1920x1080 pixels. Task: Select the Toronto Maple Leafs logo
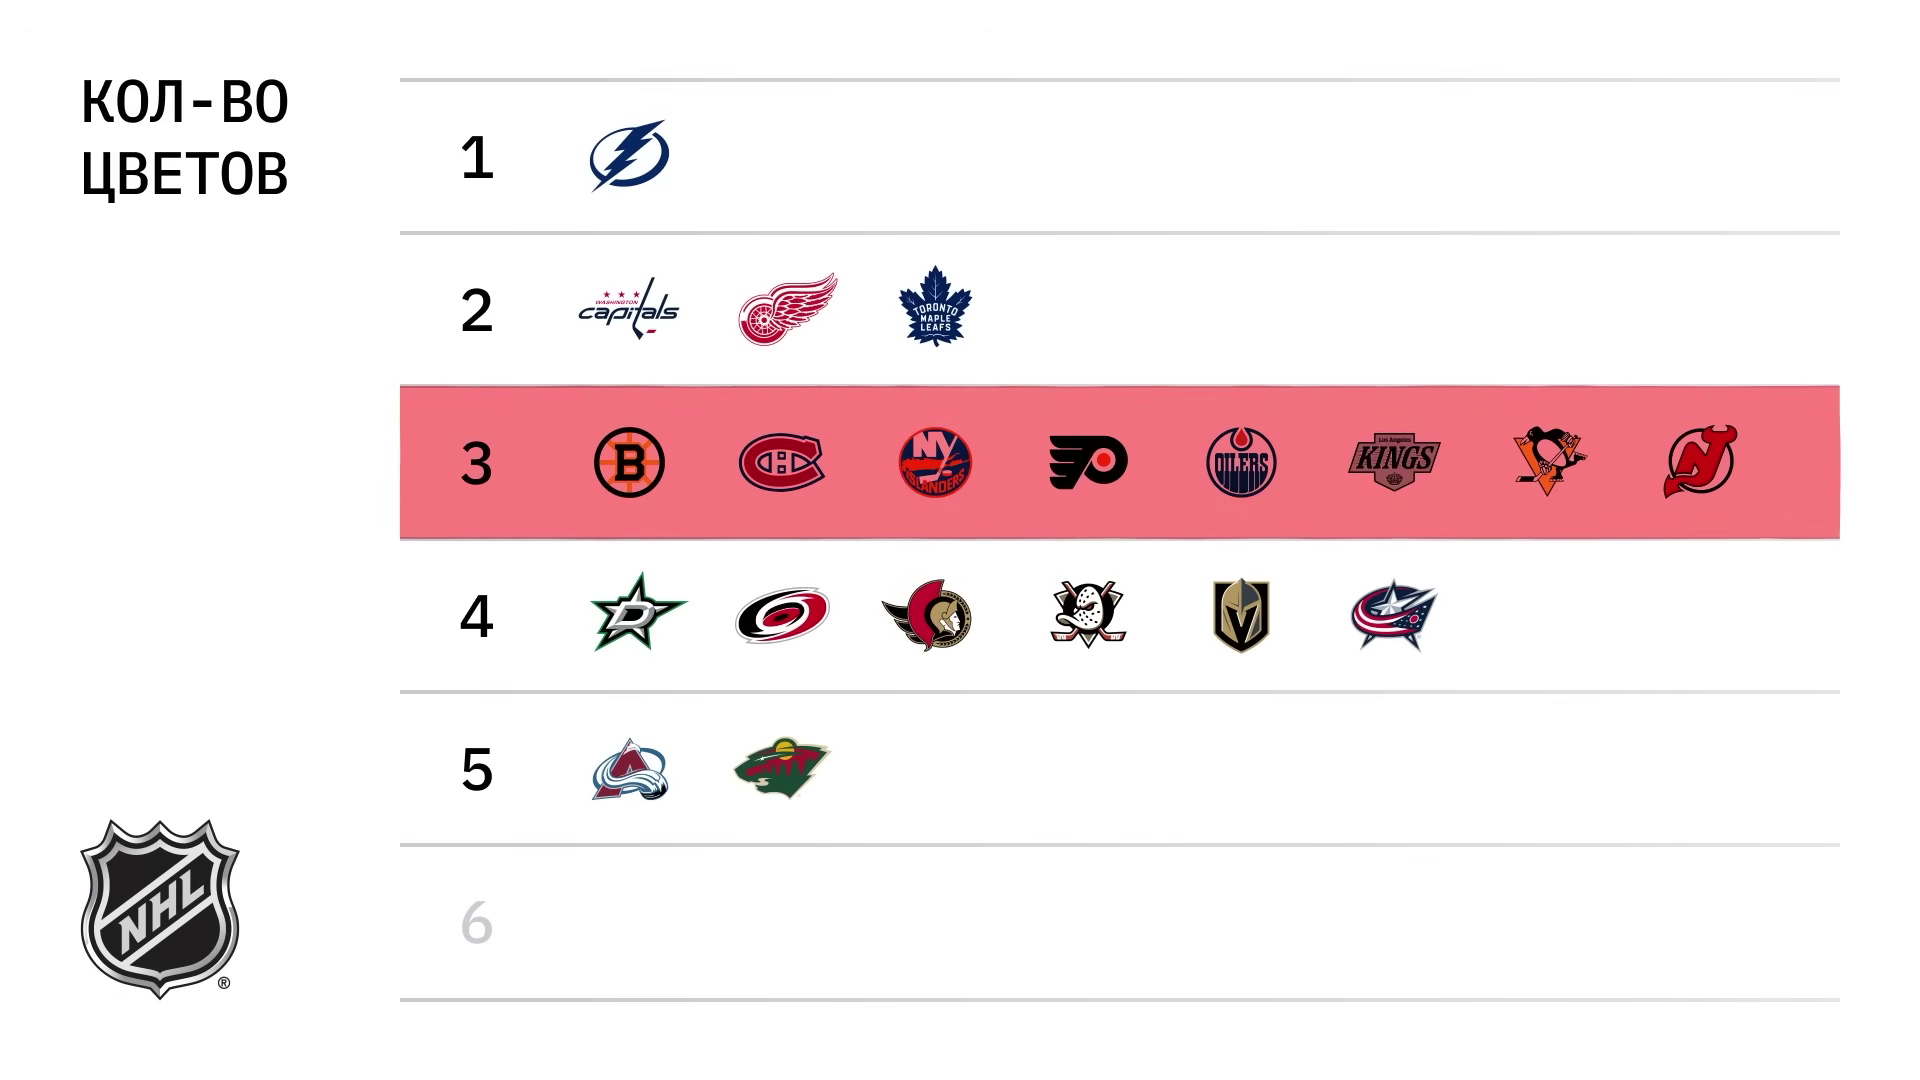coord(935,307)
